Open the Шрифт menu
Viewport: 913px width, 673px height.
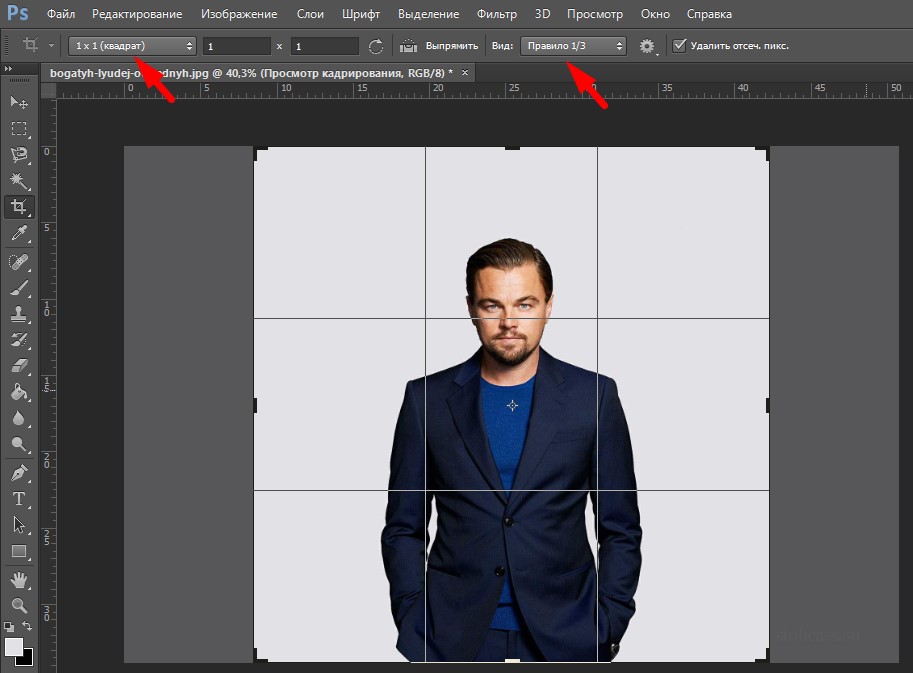point(361,13)
